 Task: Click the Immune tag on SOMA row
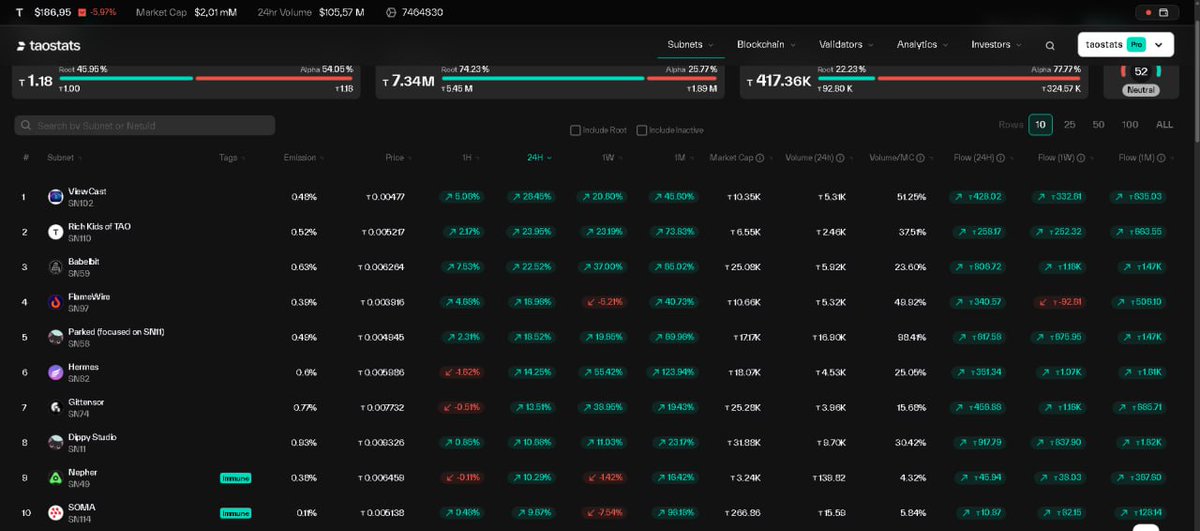pos(235,513)
